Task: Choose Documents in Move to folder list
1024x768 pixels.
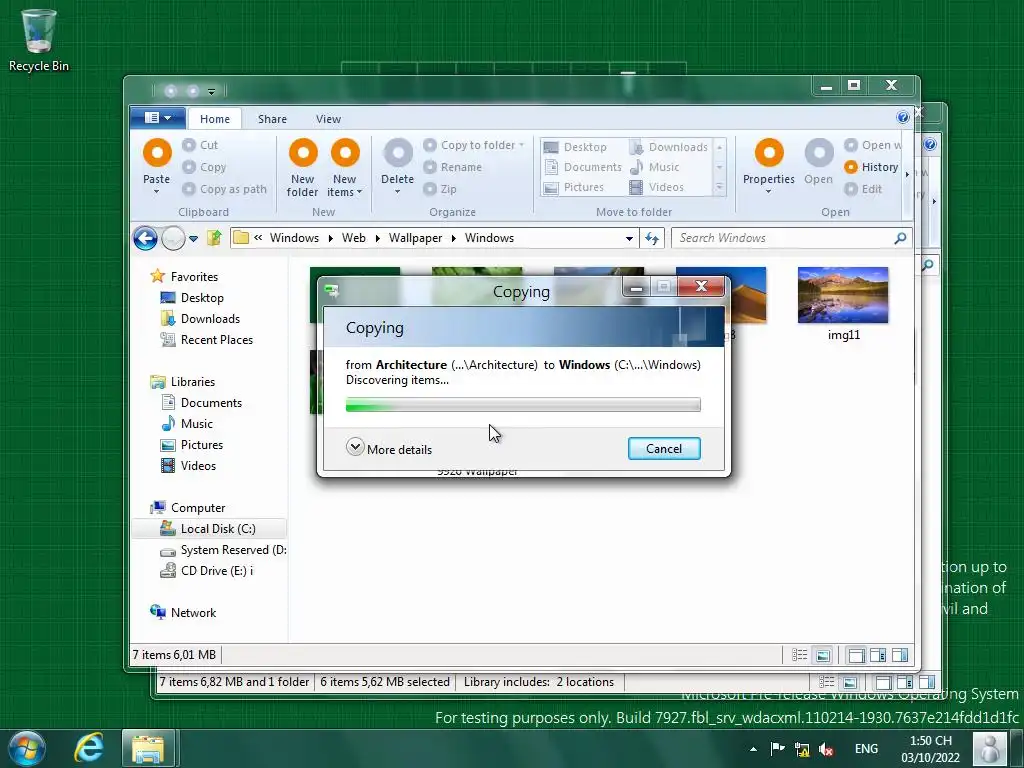Action: (x=583, y=167)
